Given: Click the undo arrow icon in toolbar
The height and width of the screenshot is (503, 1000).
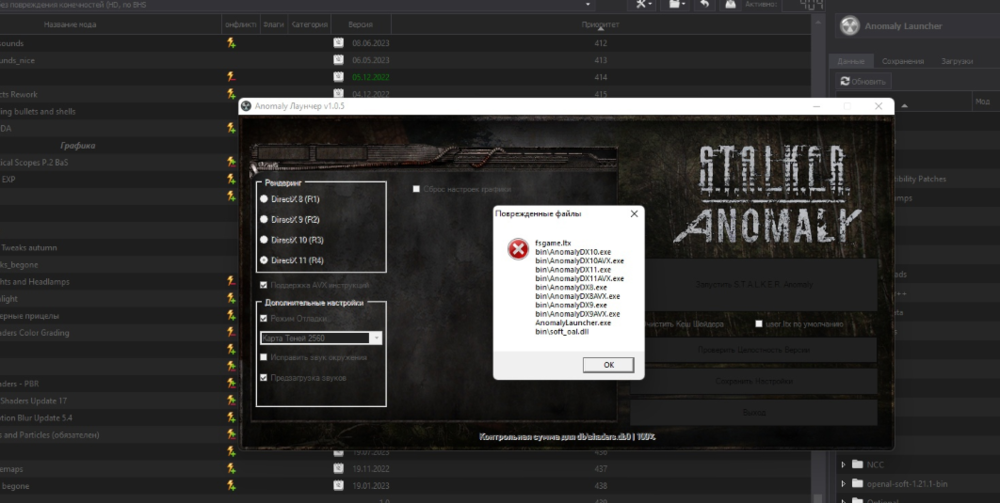Looking at the screenshot, I should click(704, 6).
